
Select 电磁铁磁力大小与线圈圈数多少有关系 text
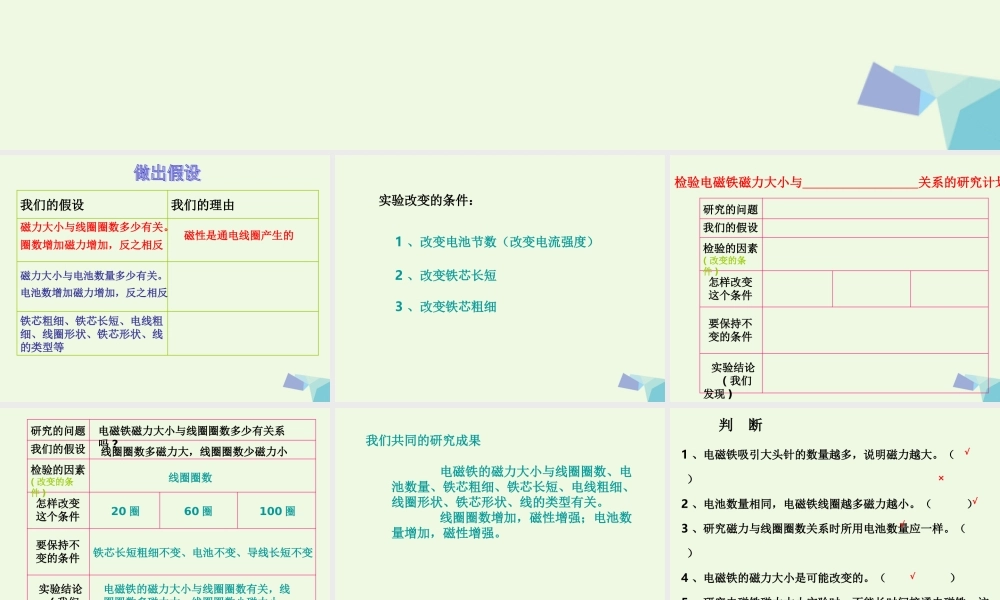tap(192, 432)
